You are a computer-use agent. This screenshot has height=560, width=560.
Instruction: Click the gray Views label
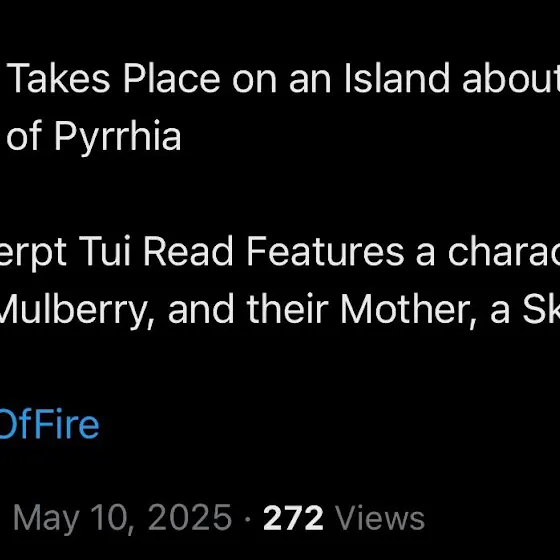(x=381, y=518)
